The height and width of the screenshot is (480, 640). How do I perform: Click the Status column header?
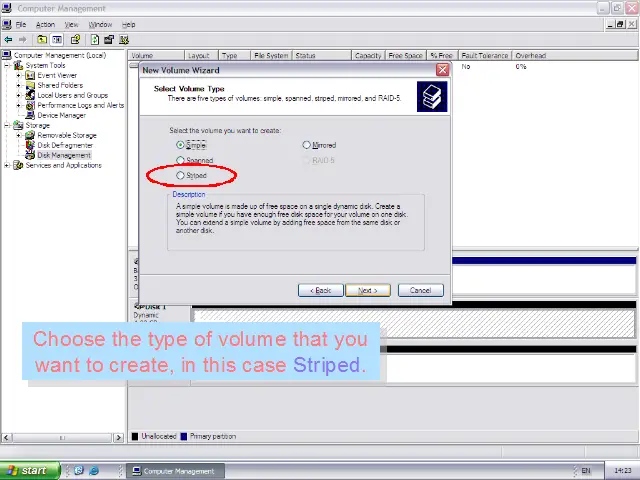click(x=321, y=56)
